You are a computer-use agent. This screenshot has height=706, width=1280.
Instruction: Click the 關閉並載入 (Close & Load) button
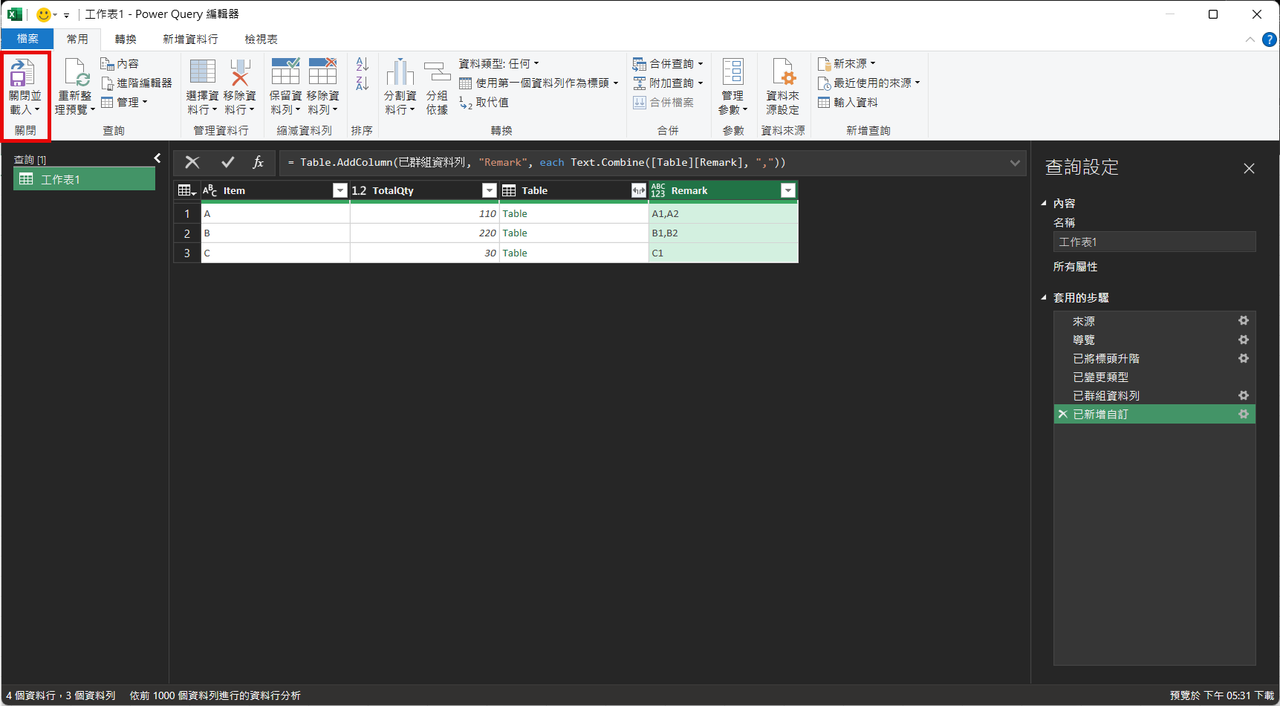click(25, 87)
